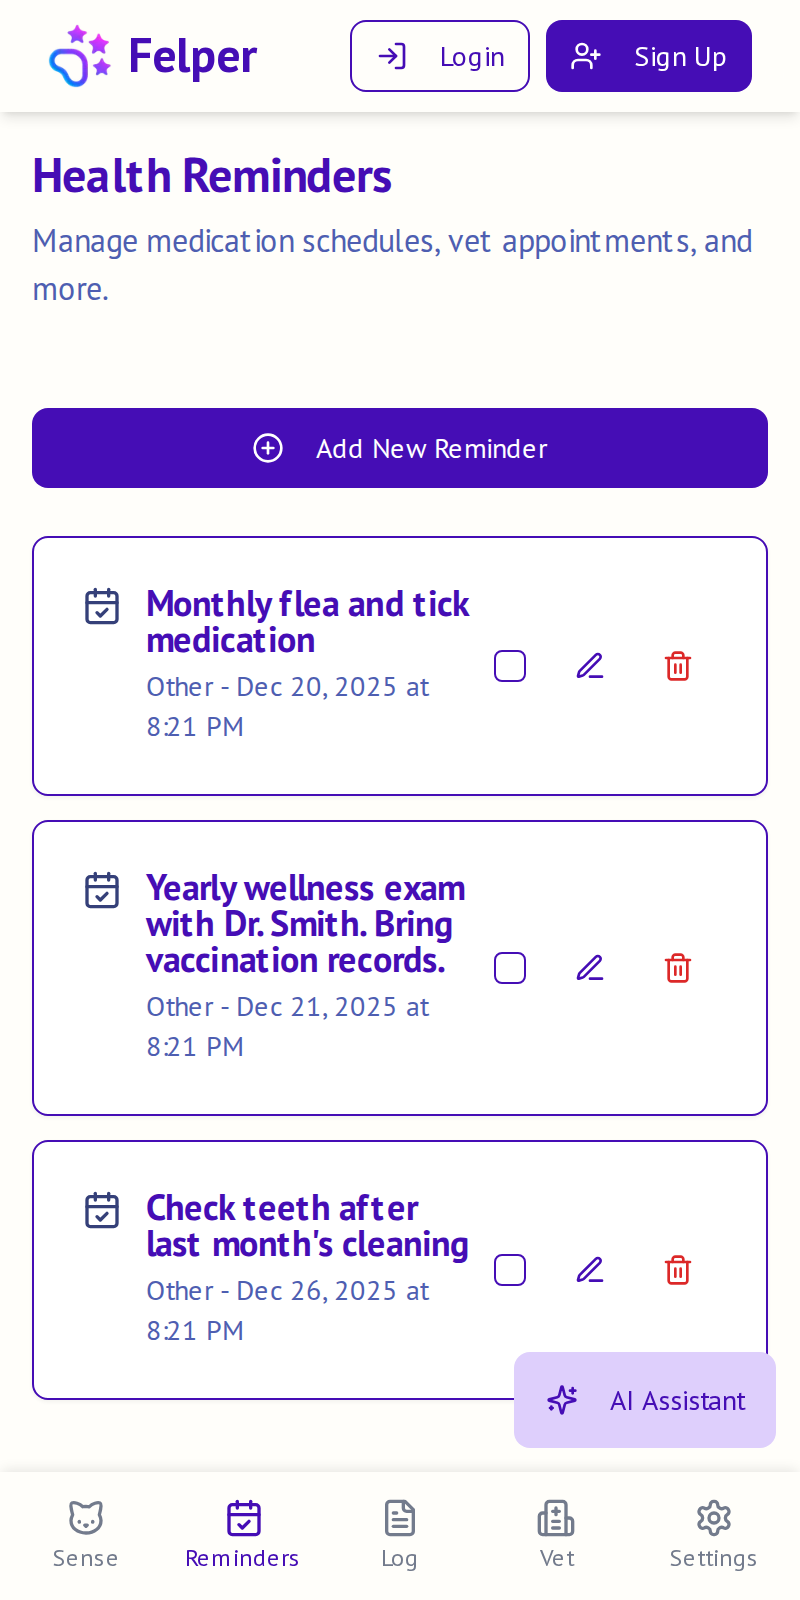
Task: Delete the check teeth reminder
Action: pos(678,1270)
